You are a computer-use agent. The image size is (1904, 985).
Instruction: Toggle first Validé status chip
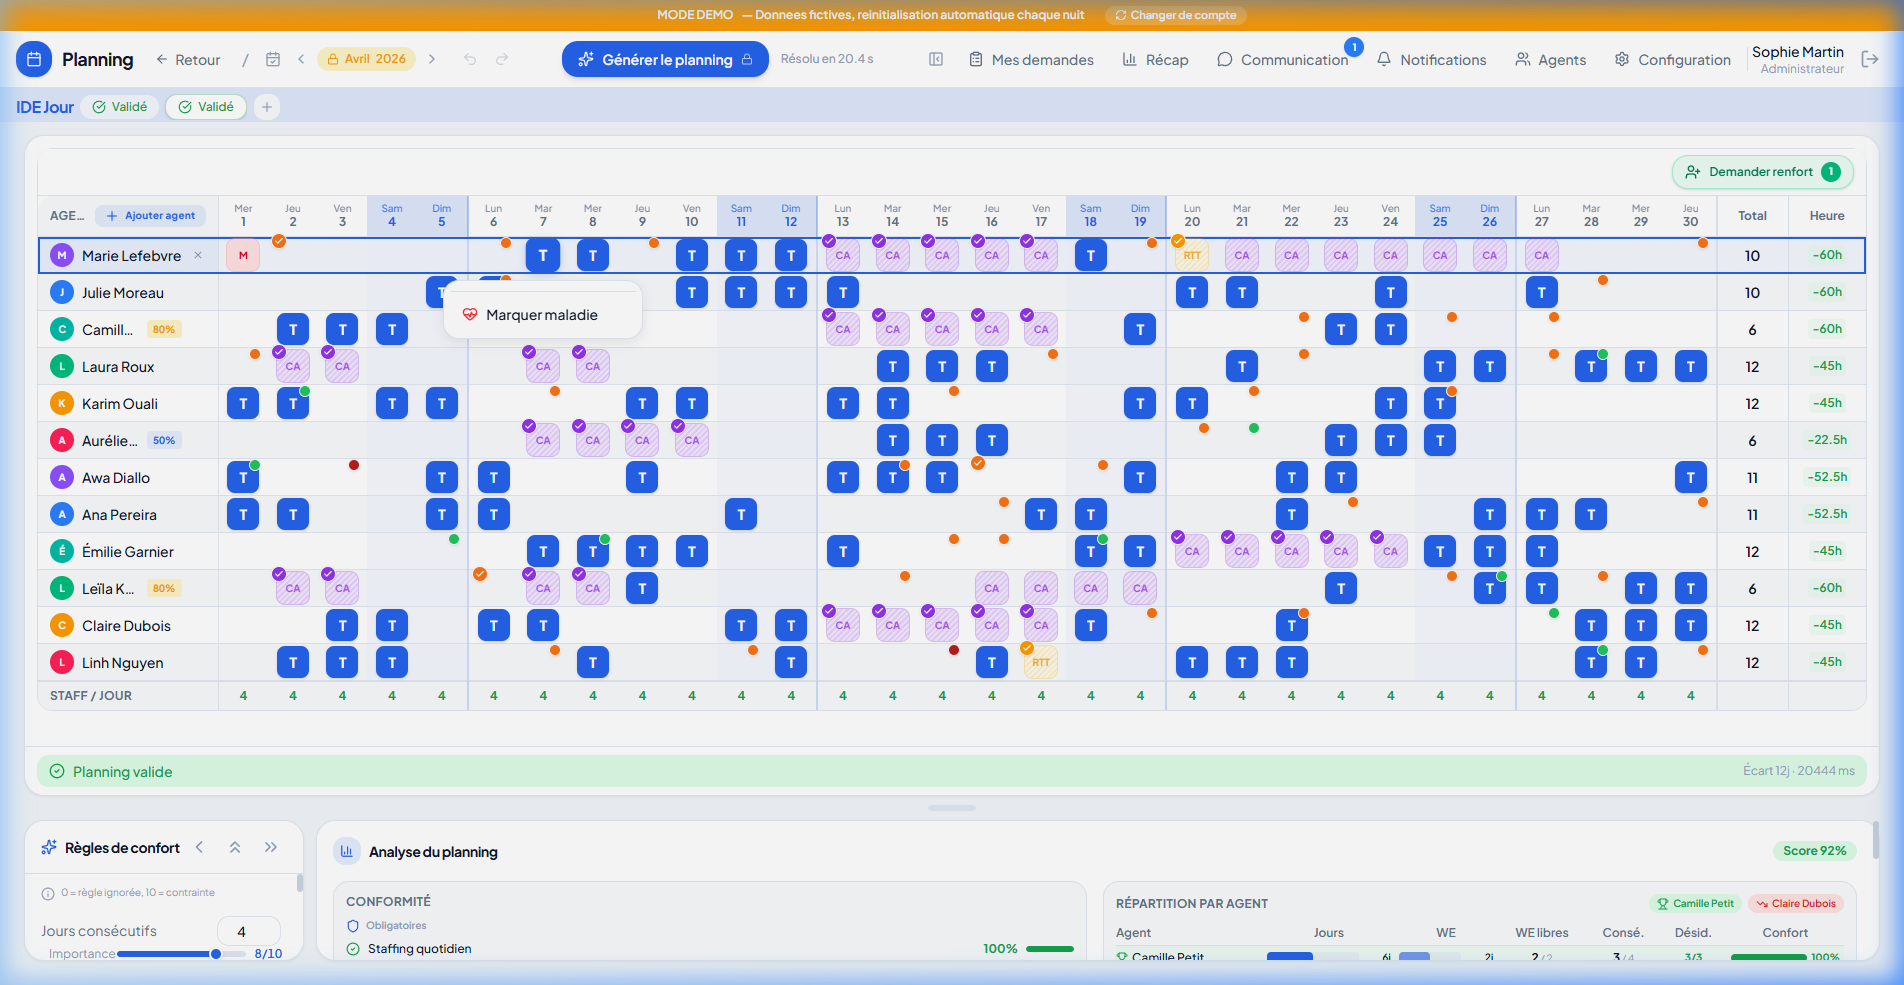120,107
